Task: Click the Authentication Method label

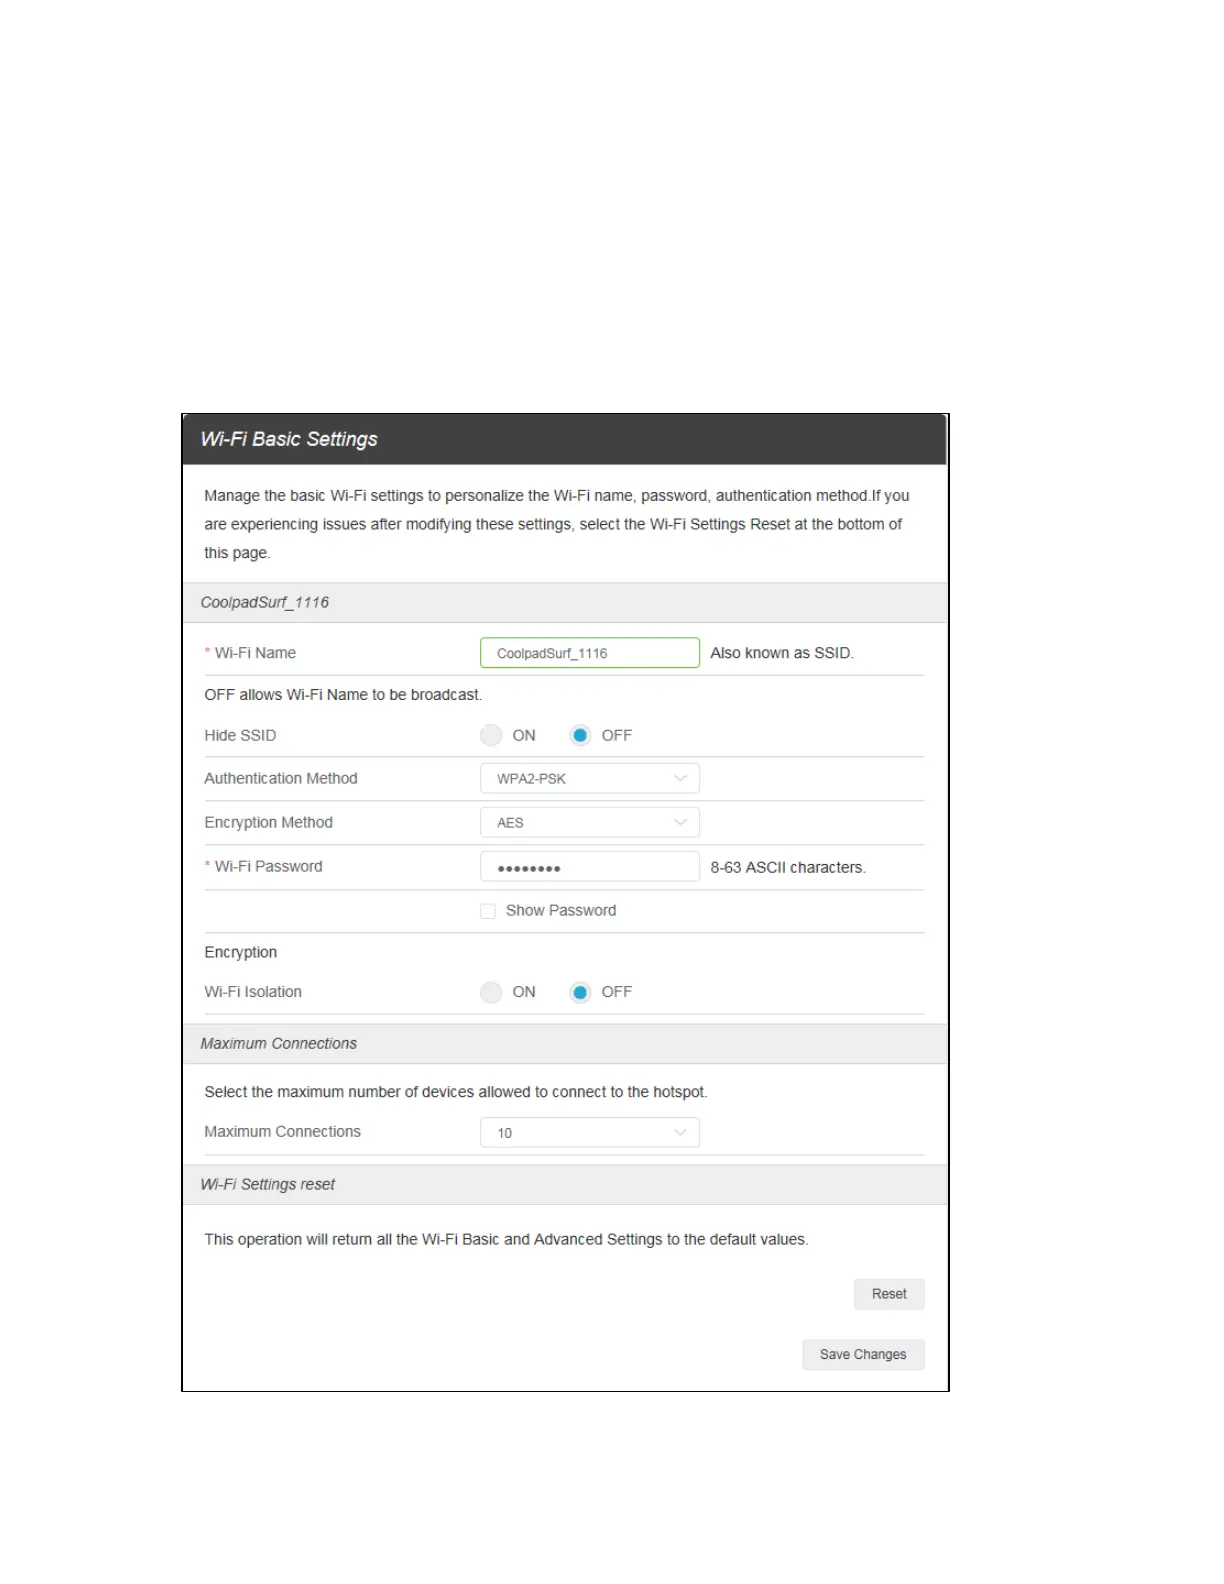Action: coord(281,778)
